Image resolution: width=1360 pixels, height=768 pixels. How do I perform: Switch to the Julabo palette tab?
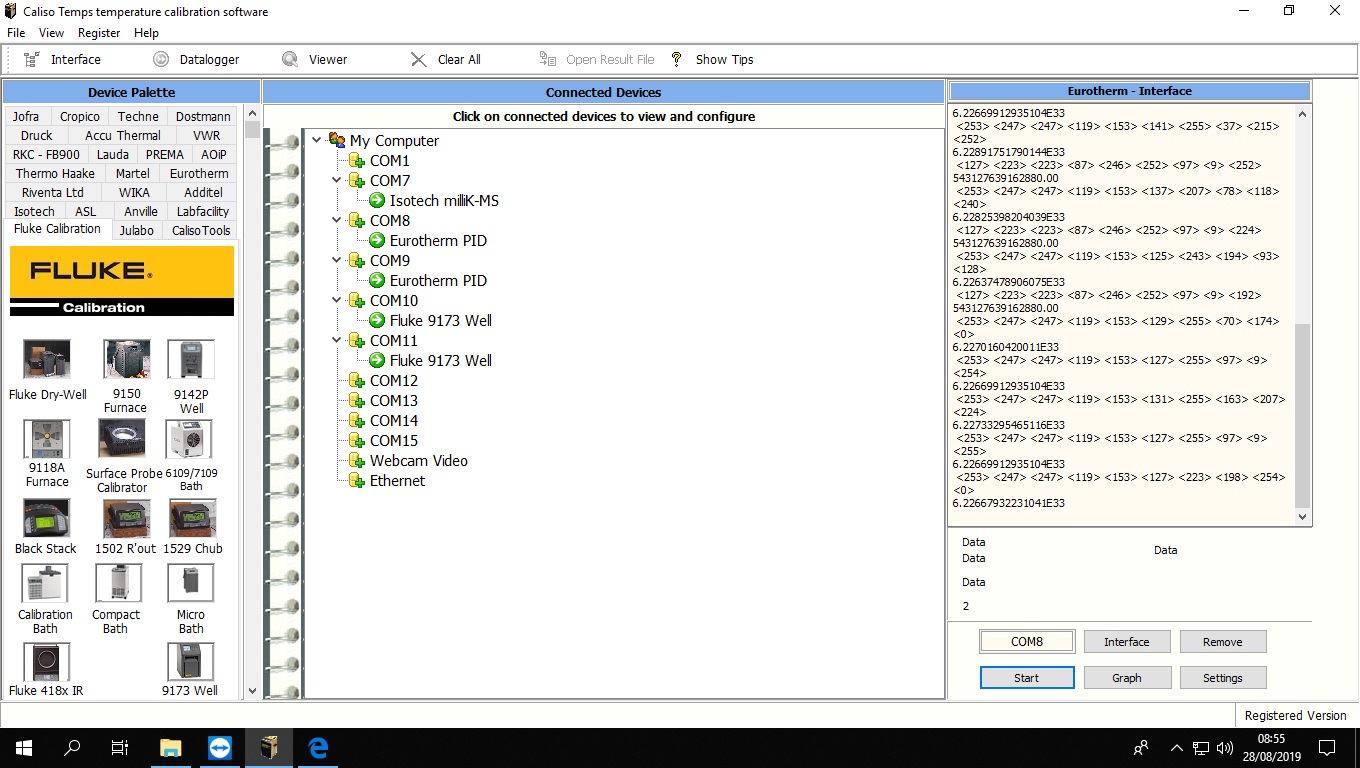click(x=137, y=230)
